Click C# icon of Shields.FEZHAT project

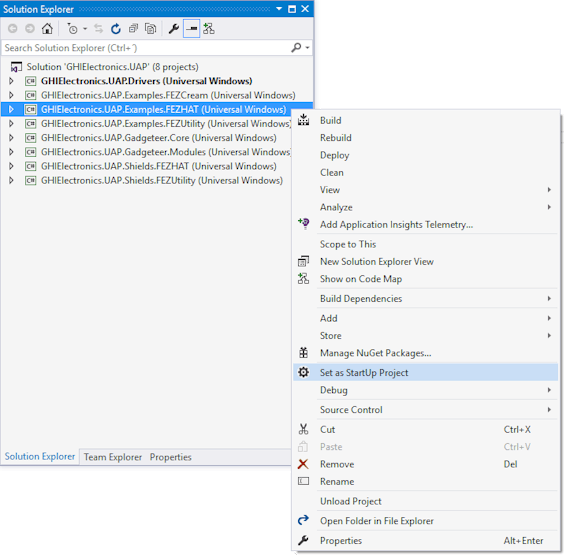click(x=31, y=166)
